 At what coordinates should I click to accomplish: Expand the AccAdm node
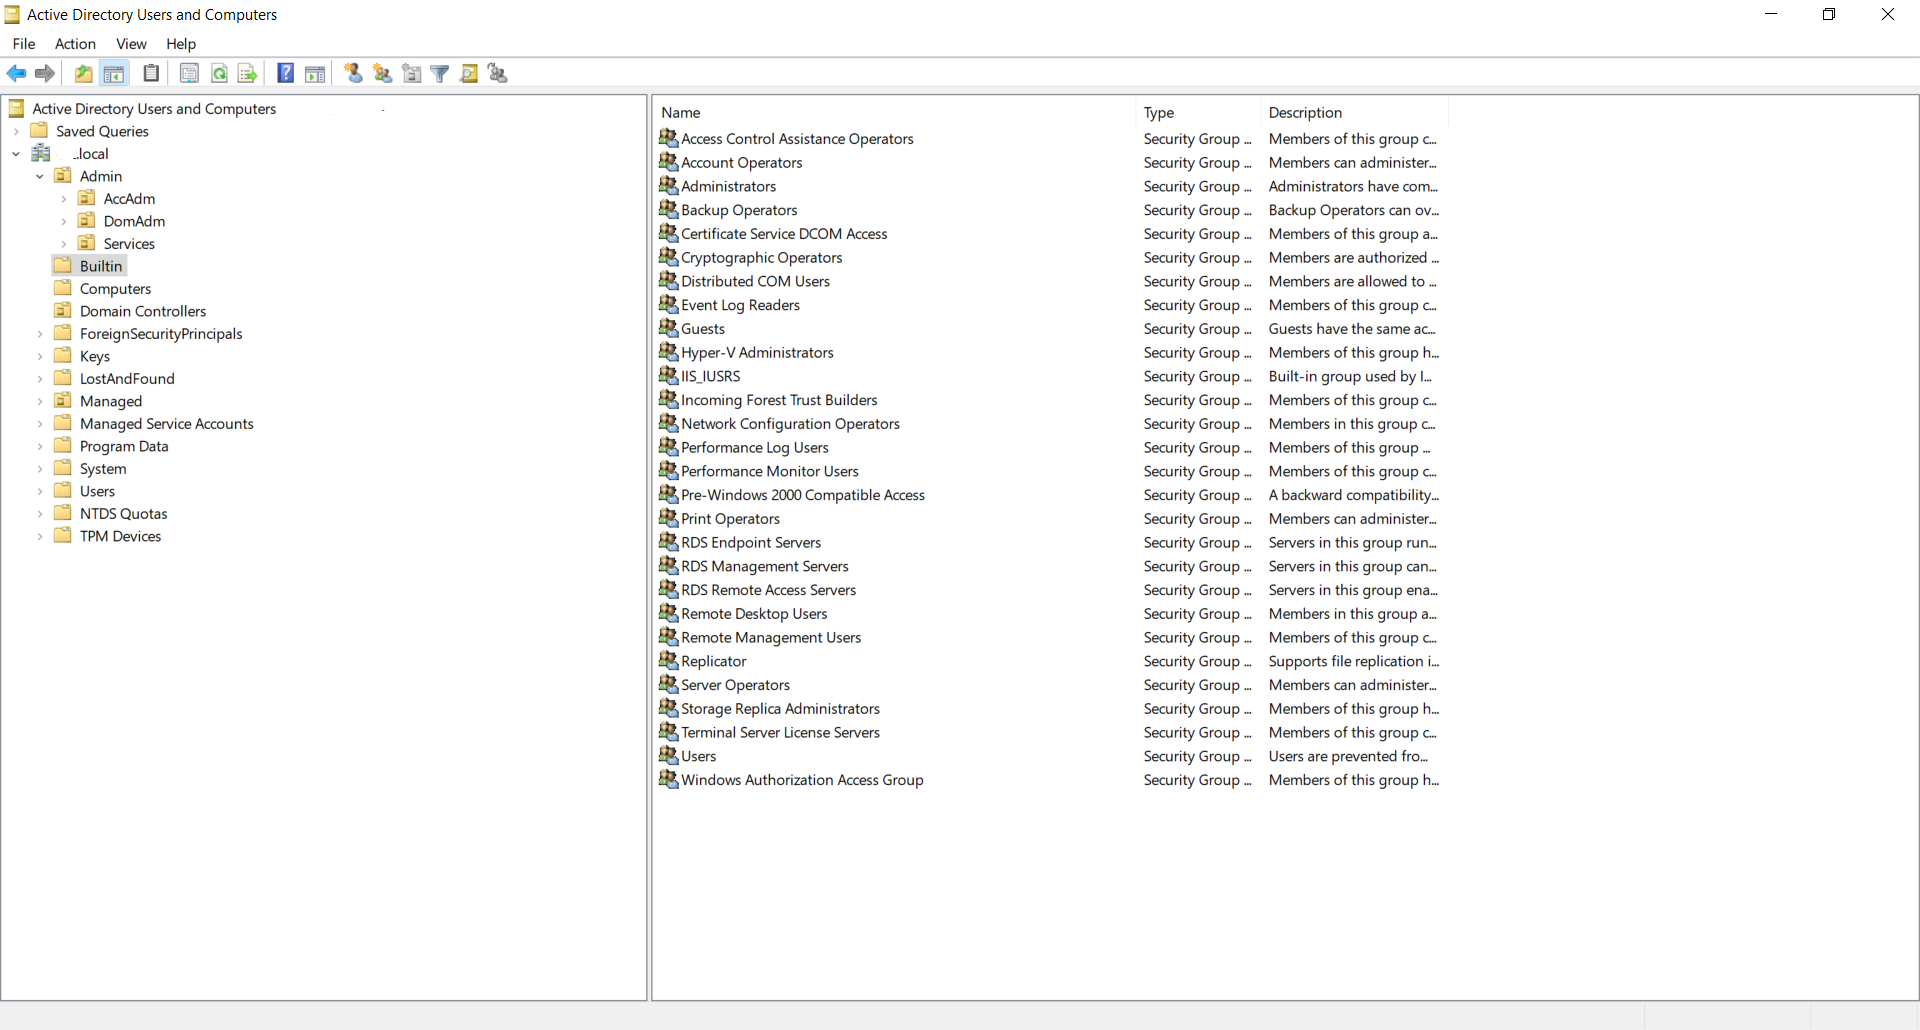click(64, 199)
